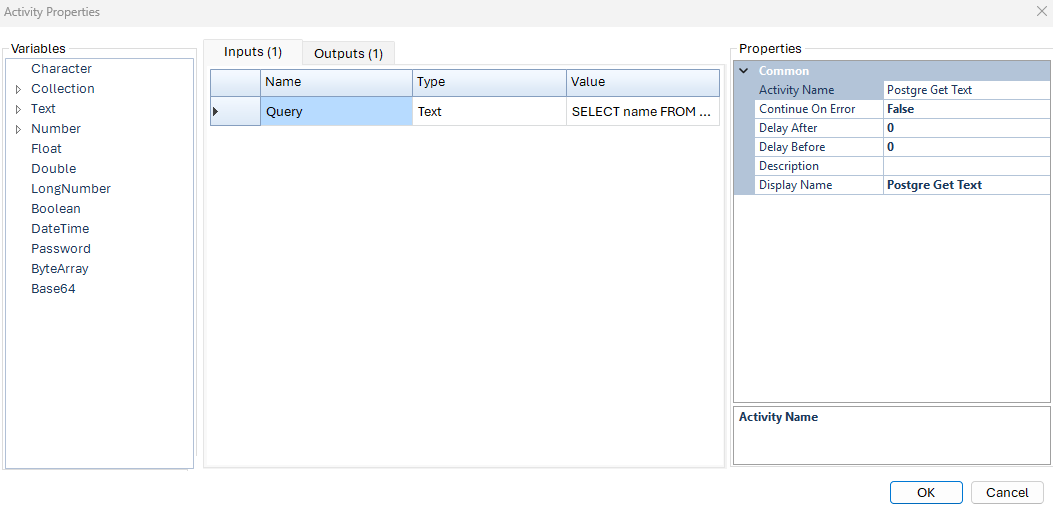The image size is (1053, 511).
Task: Click the Cancel button
Action: pos(1007,492)
